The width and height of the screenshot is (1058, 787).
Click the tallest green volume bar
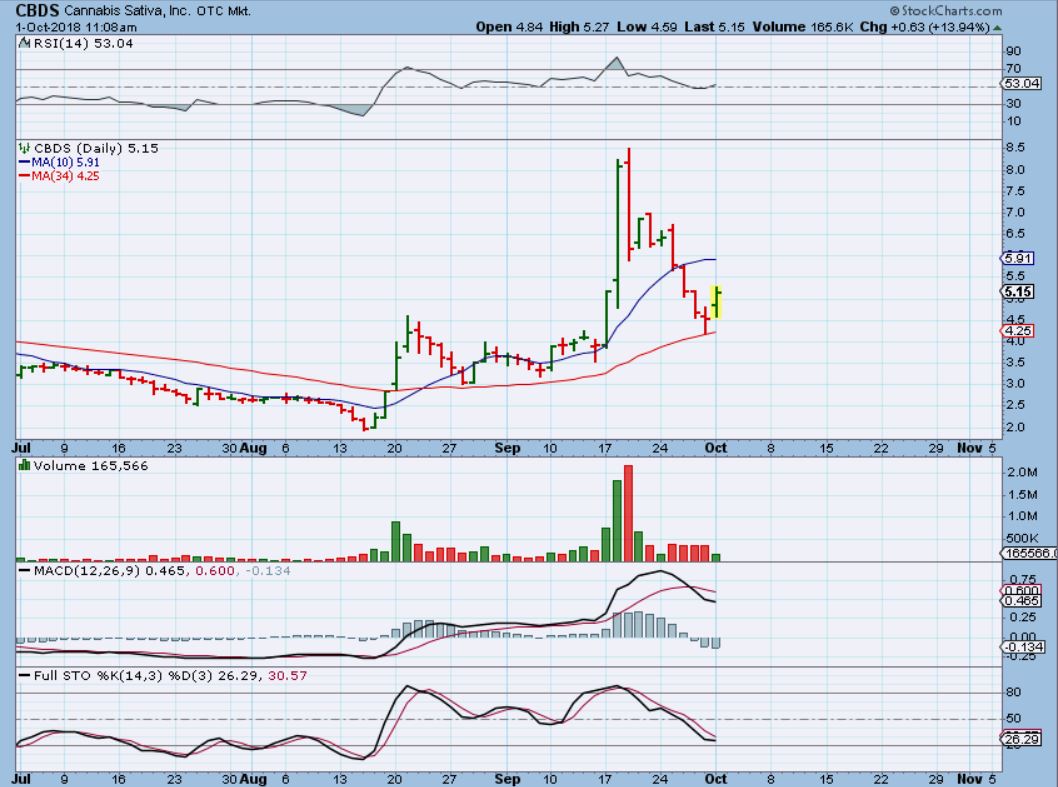[x=617, y=520]
